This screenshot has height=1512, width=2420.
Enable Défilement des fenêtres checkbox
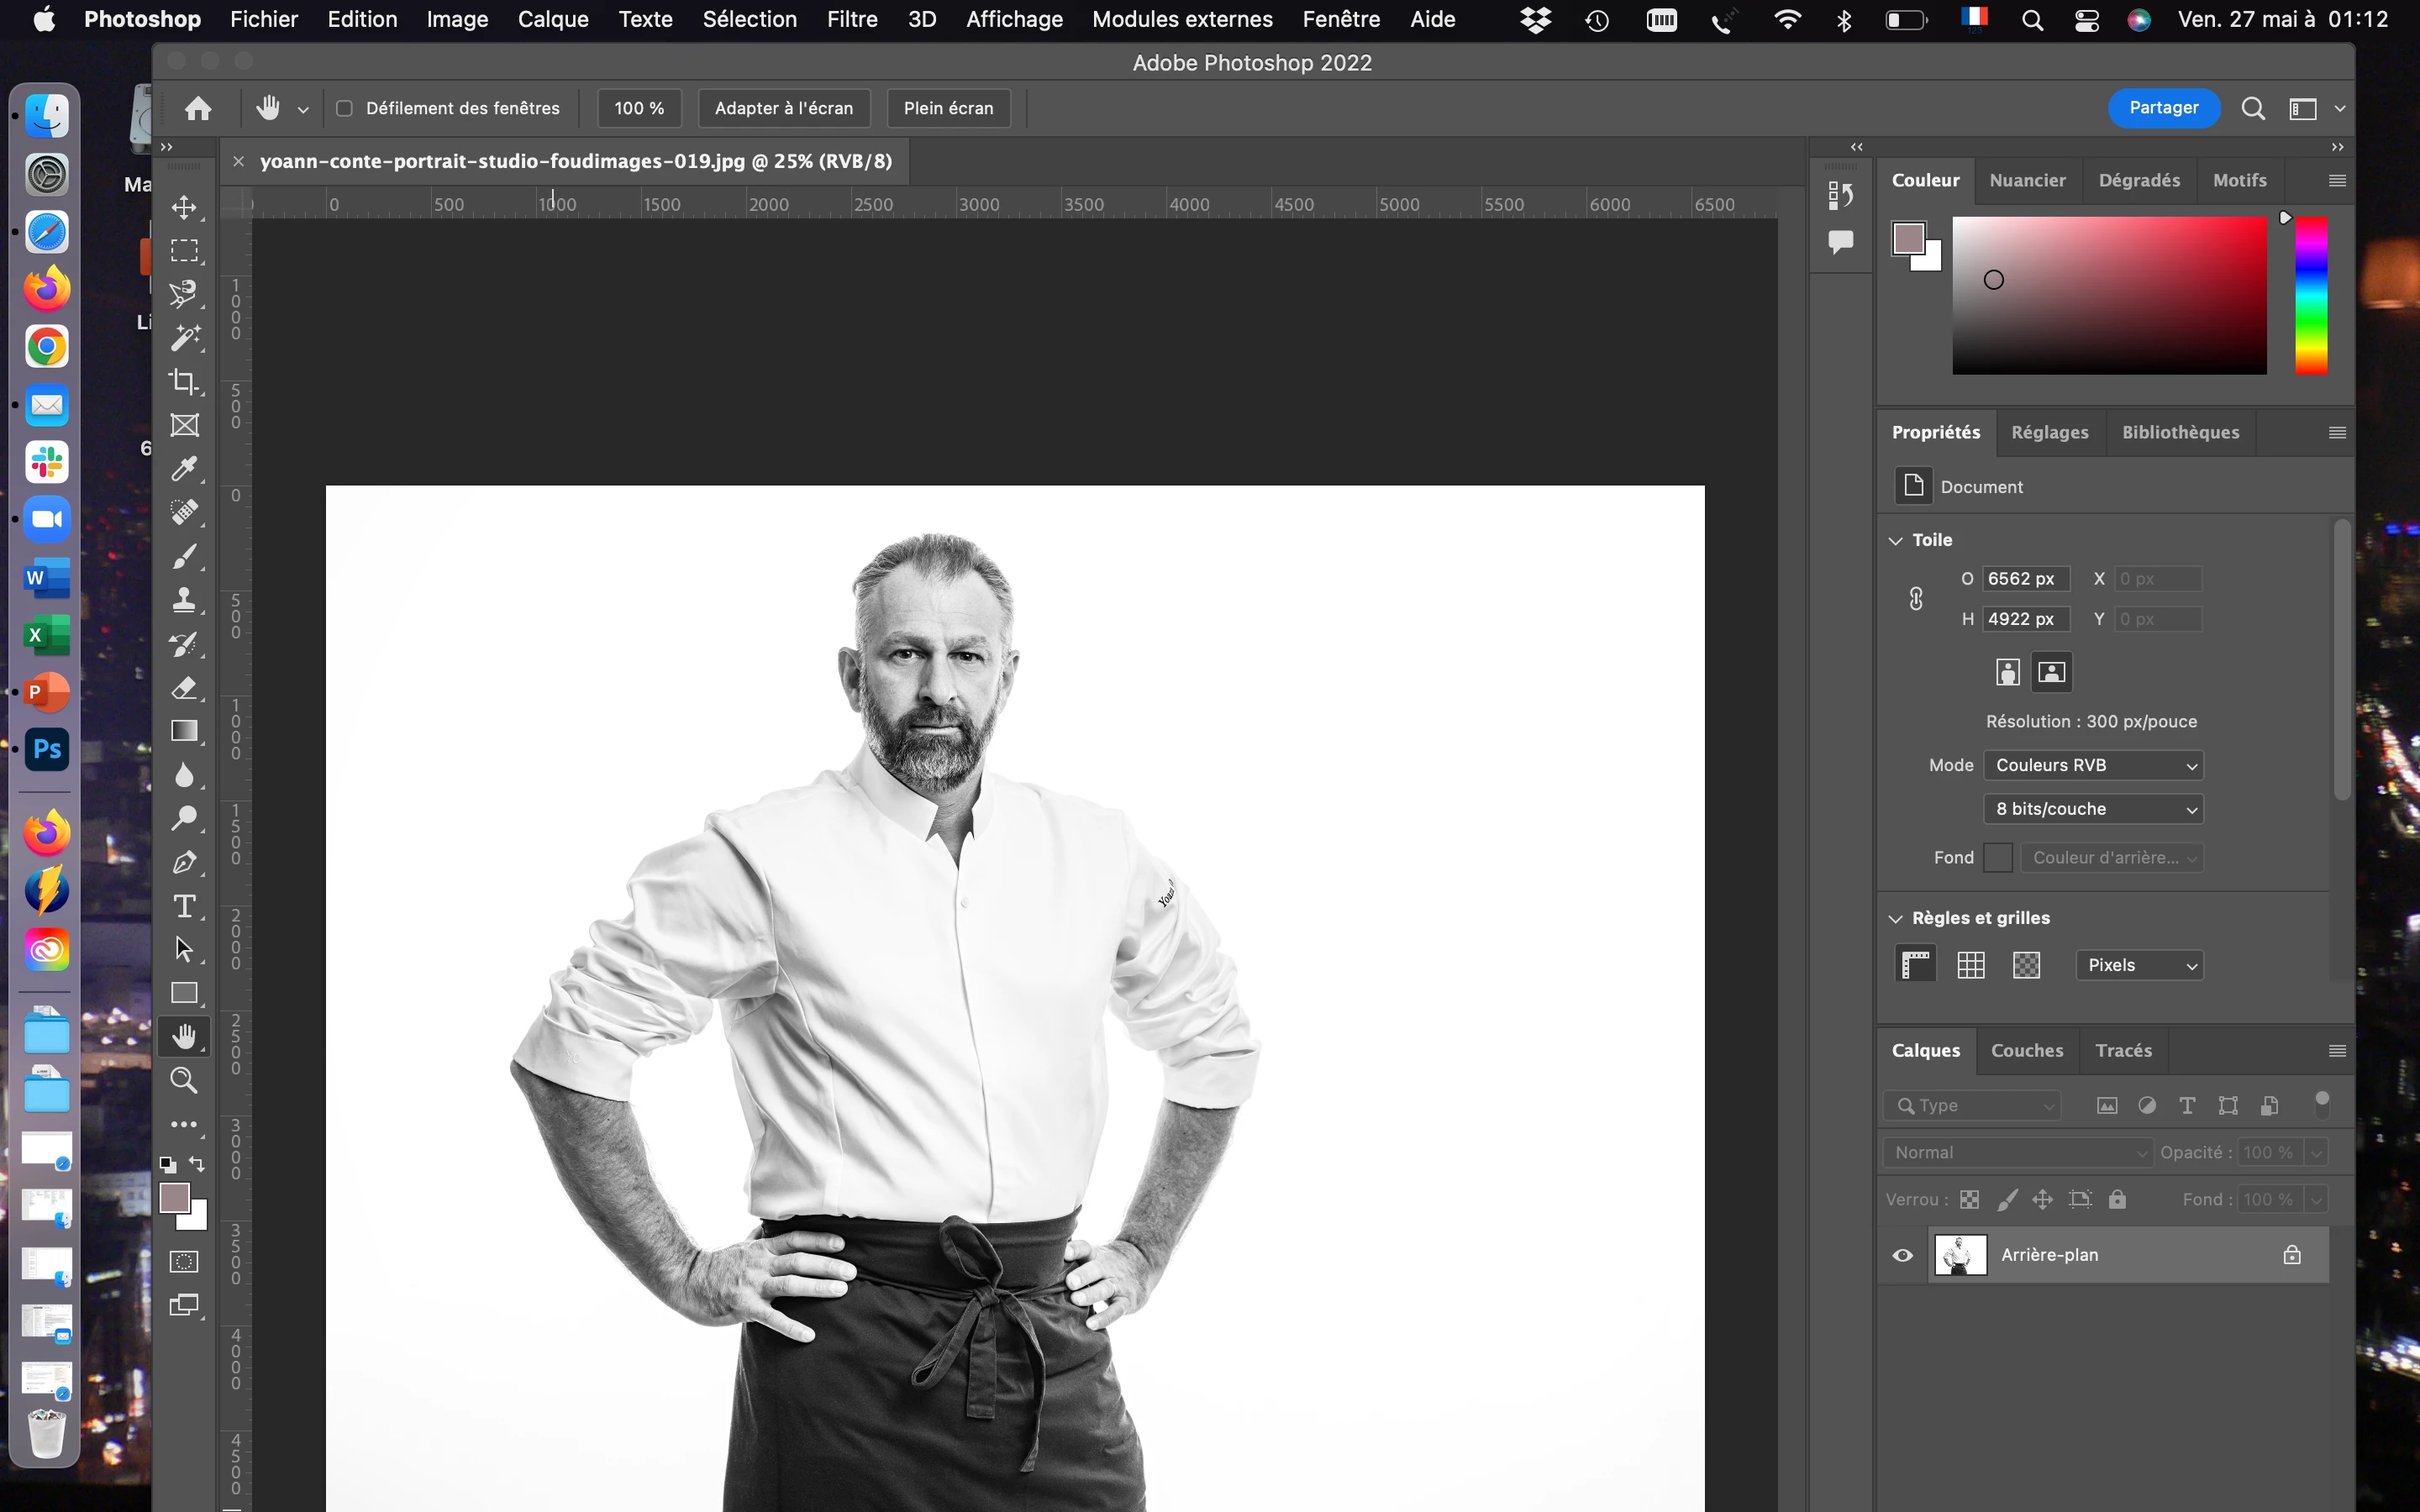point(344,108)
